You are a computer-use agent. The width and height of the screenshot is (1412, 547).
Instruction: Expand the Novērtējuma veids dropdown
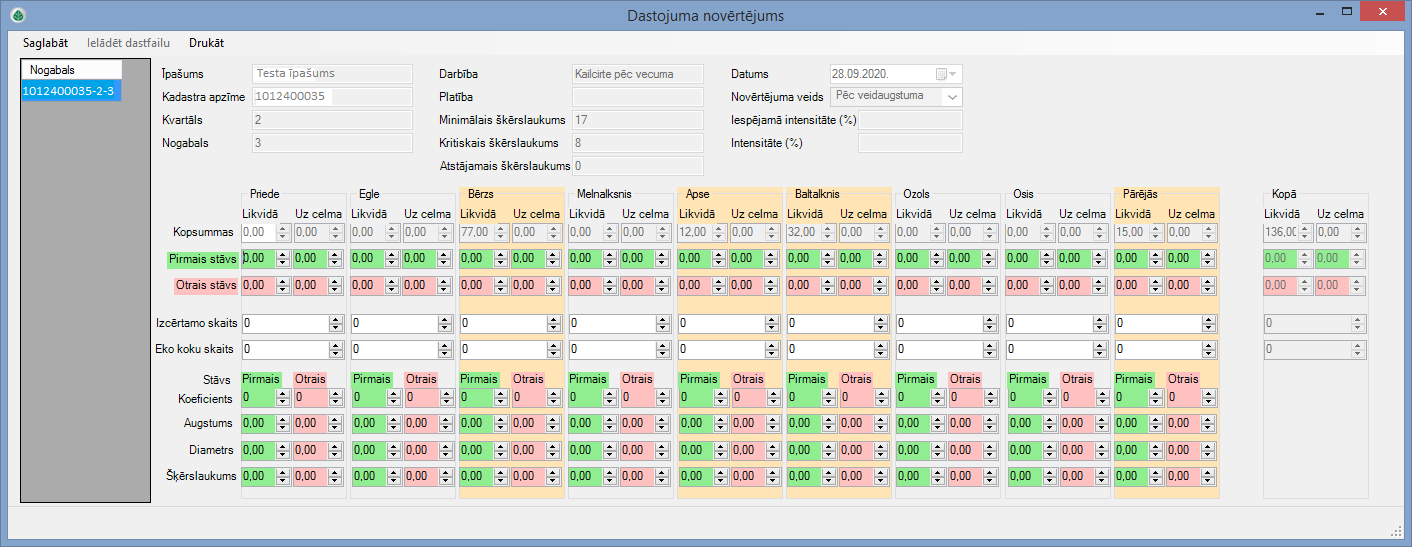[x=952, y=97]
